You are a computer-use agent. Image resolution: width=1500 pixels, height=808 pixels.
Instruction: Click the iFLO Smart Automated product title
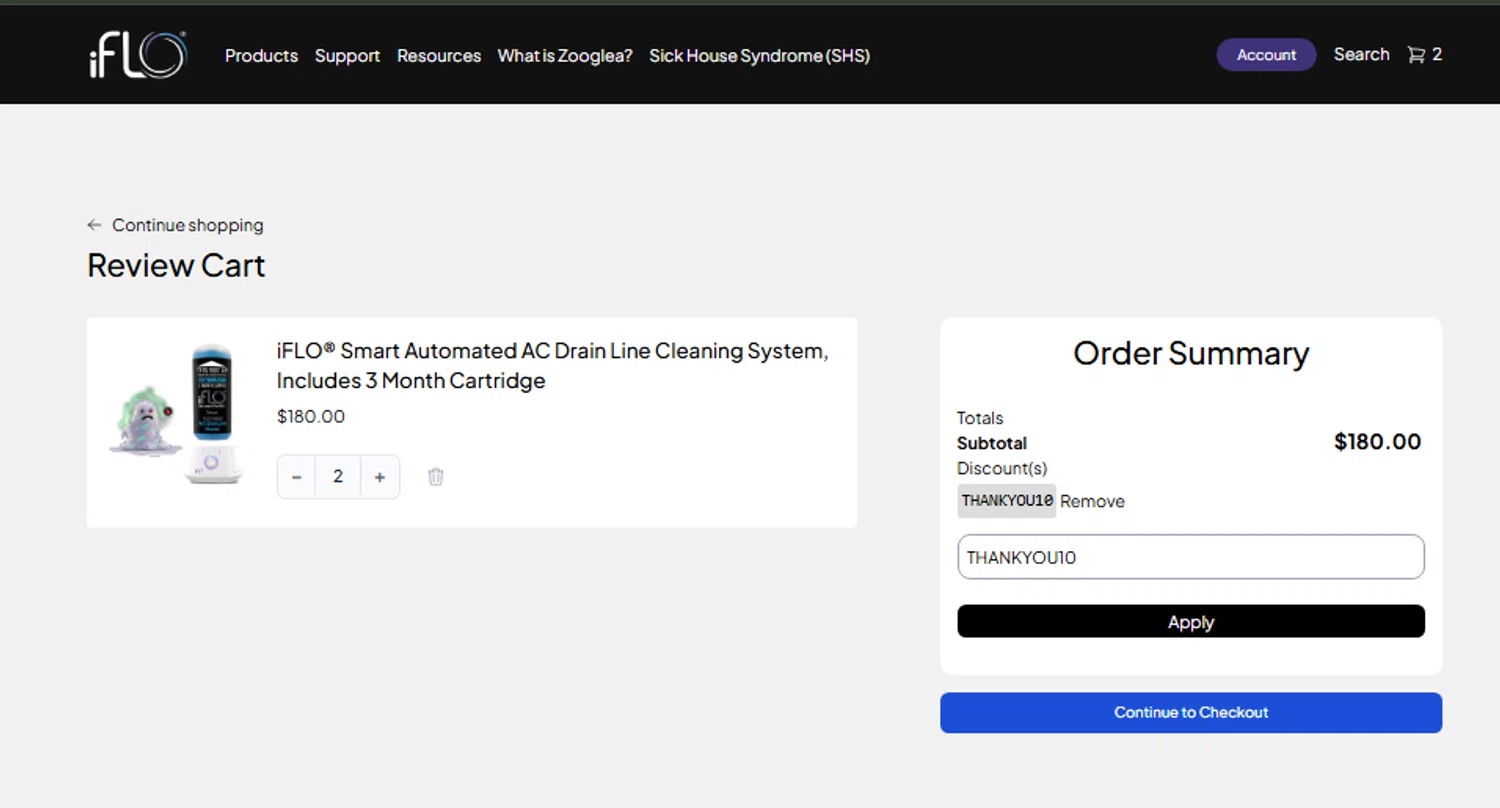552,366
